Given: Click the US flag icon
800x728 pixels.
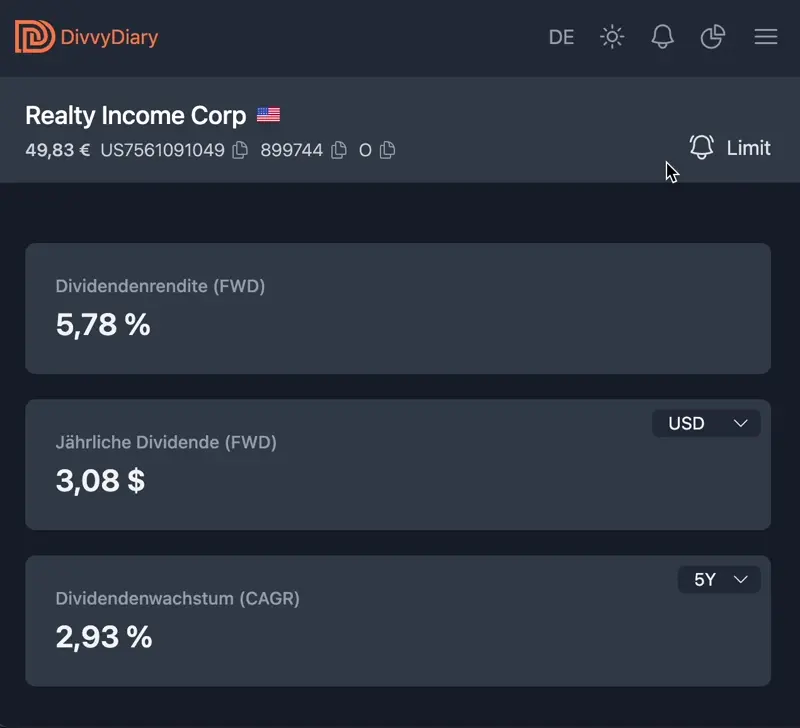Looking at the screenshot, I should click(268, 115).
